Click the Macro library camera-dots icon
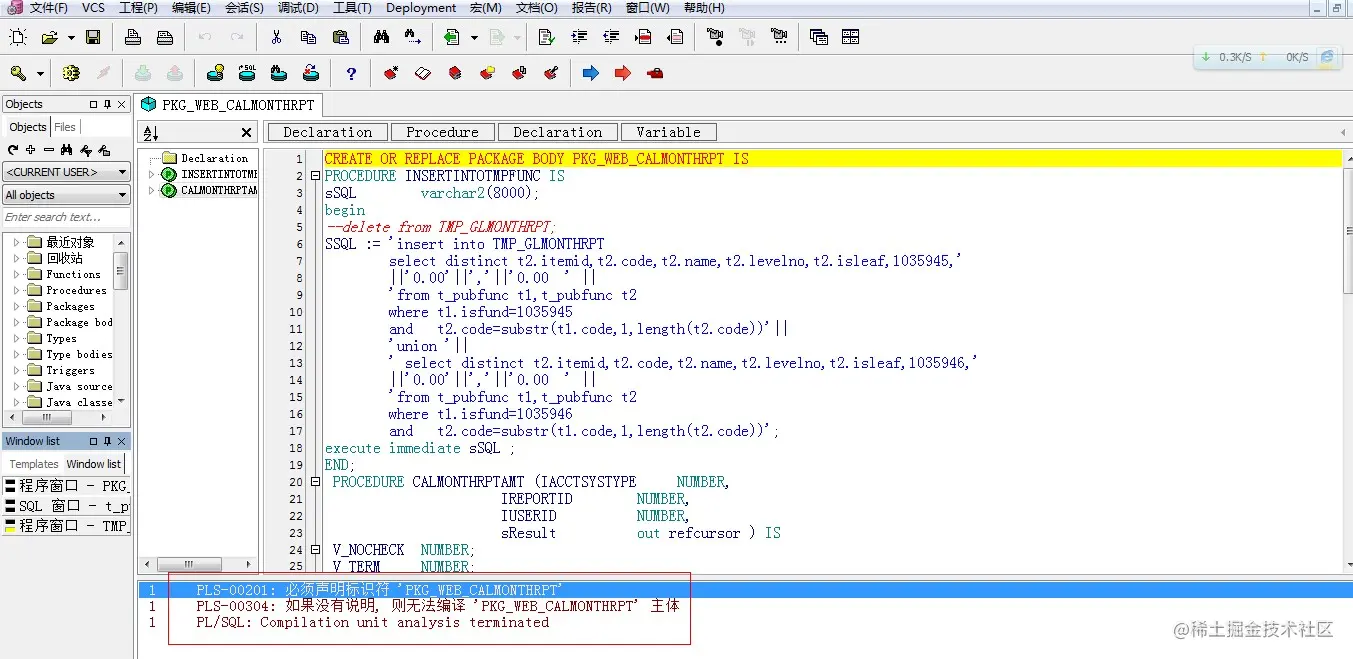This screenshot has width=1353, height=659. 779,37
